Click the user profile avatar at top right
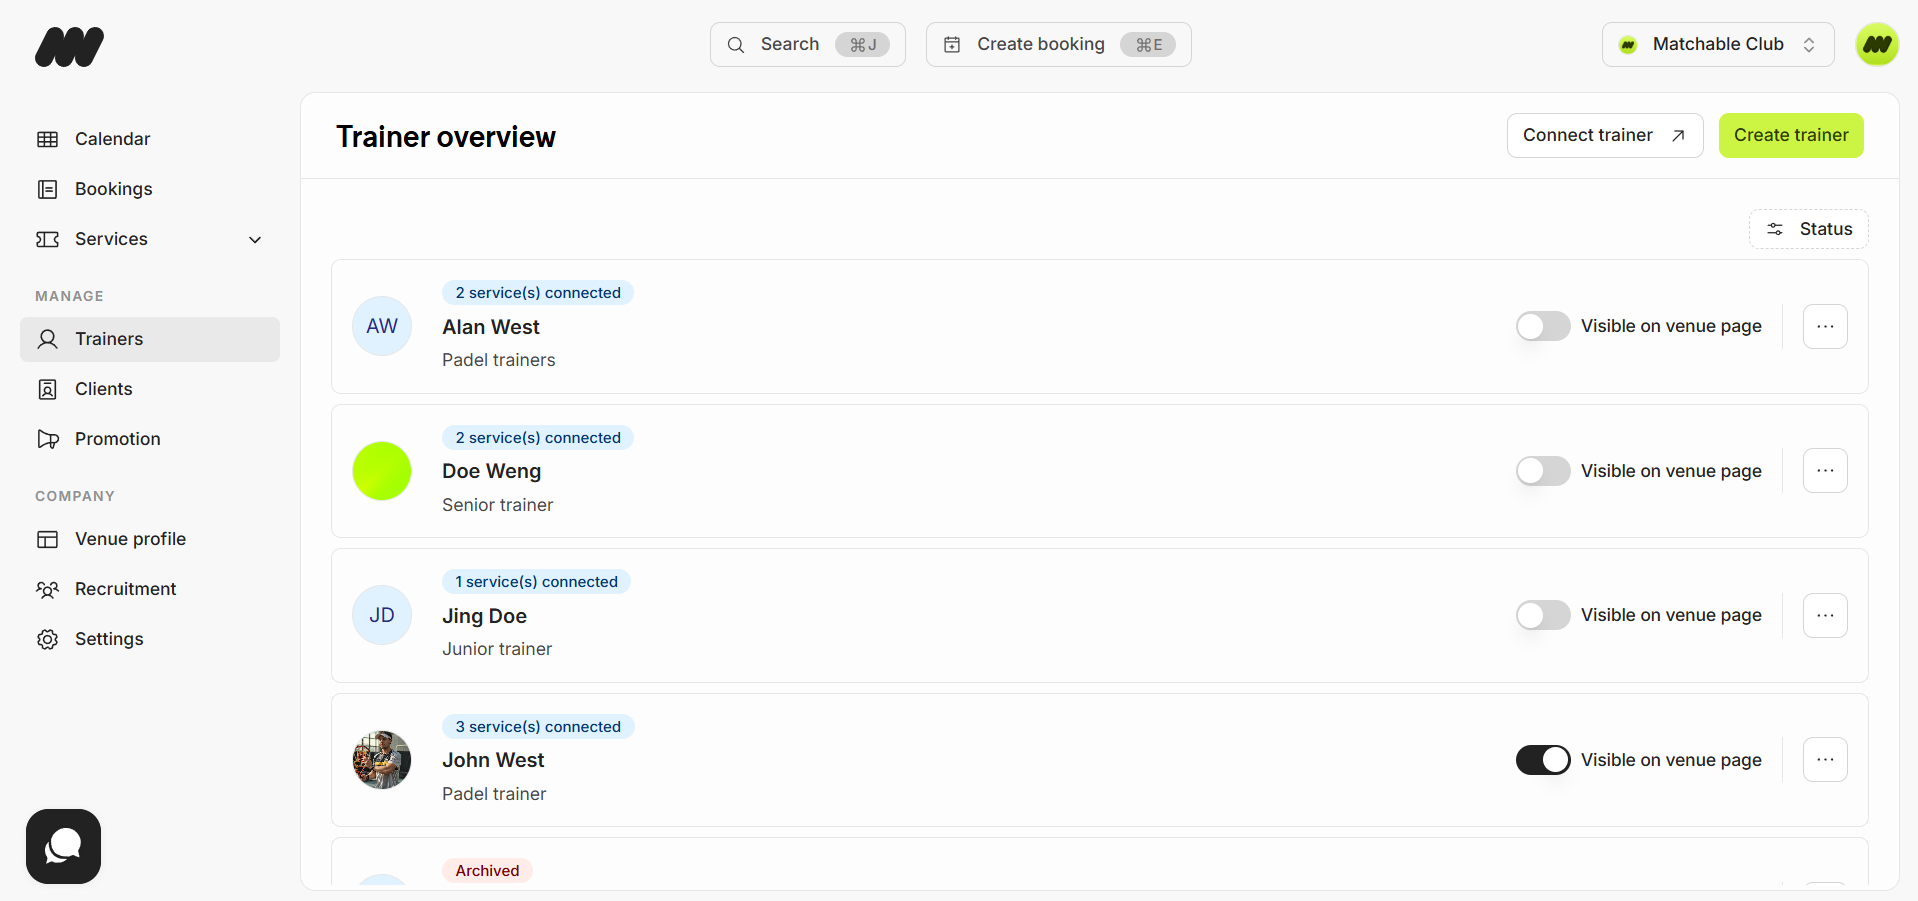This screenshot has height=901, width=1918. tap(1877, 44)
